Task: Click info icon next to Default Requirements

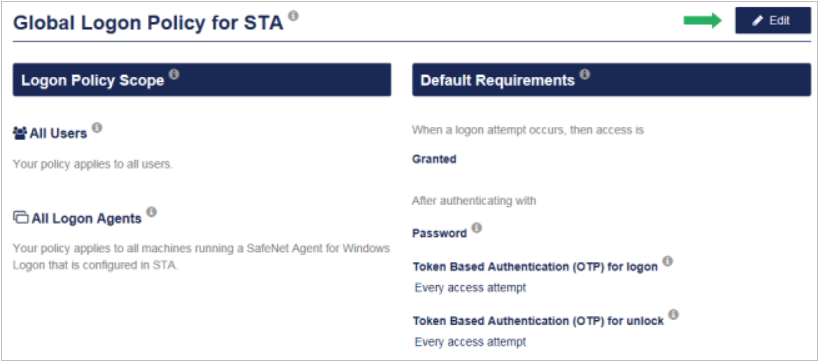Action: pos(584,74)
